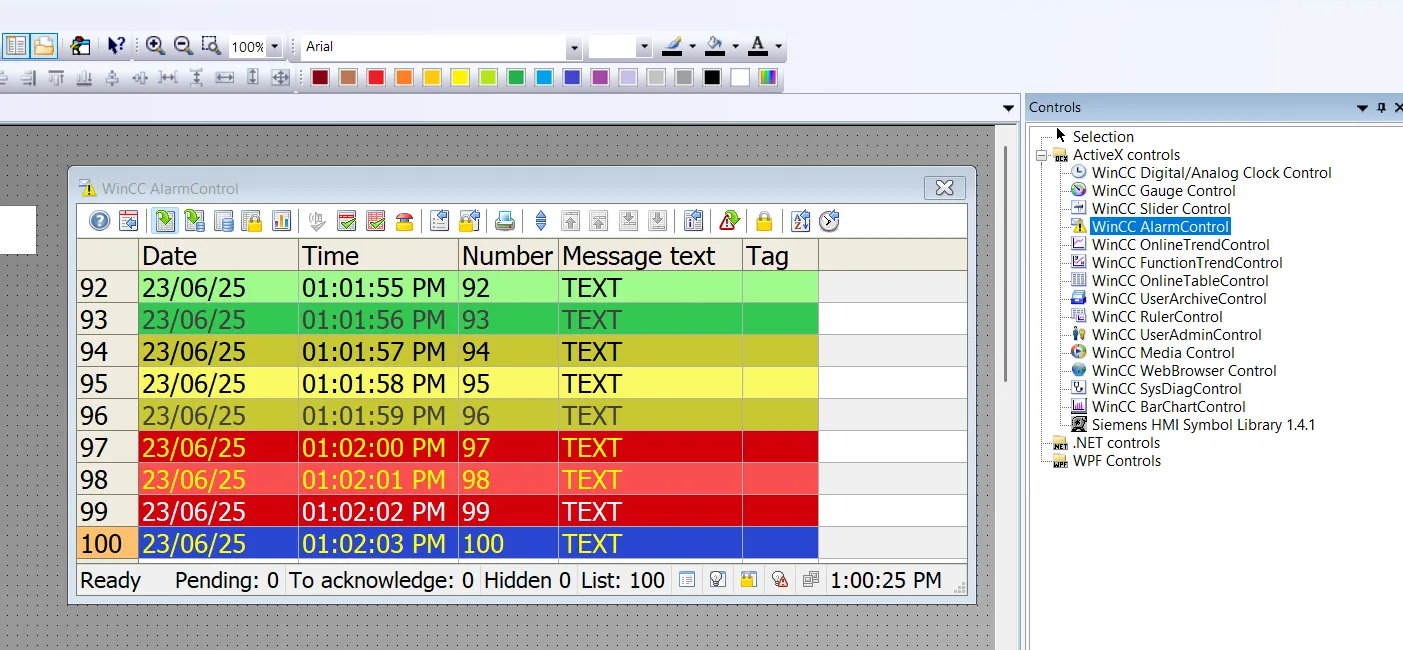1403x650 pixels.
Task: Select WinCC WebBrowser Control
Action: (x=1184, y=371)
